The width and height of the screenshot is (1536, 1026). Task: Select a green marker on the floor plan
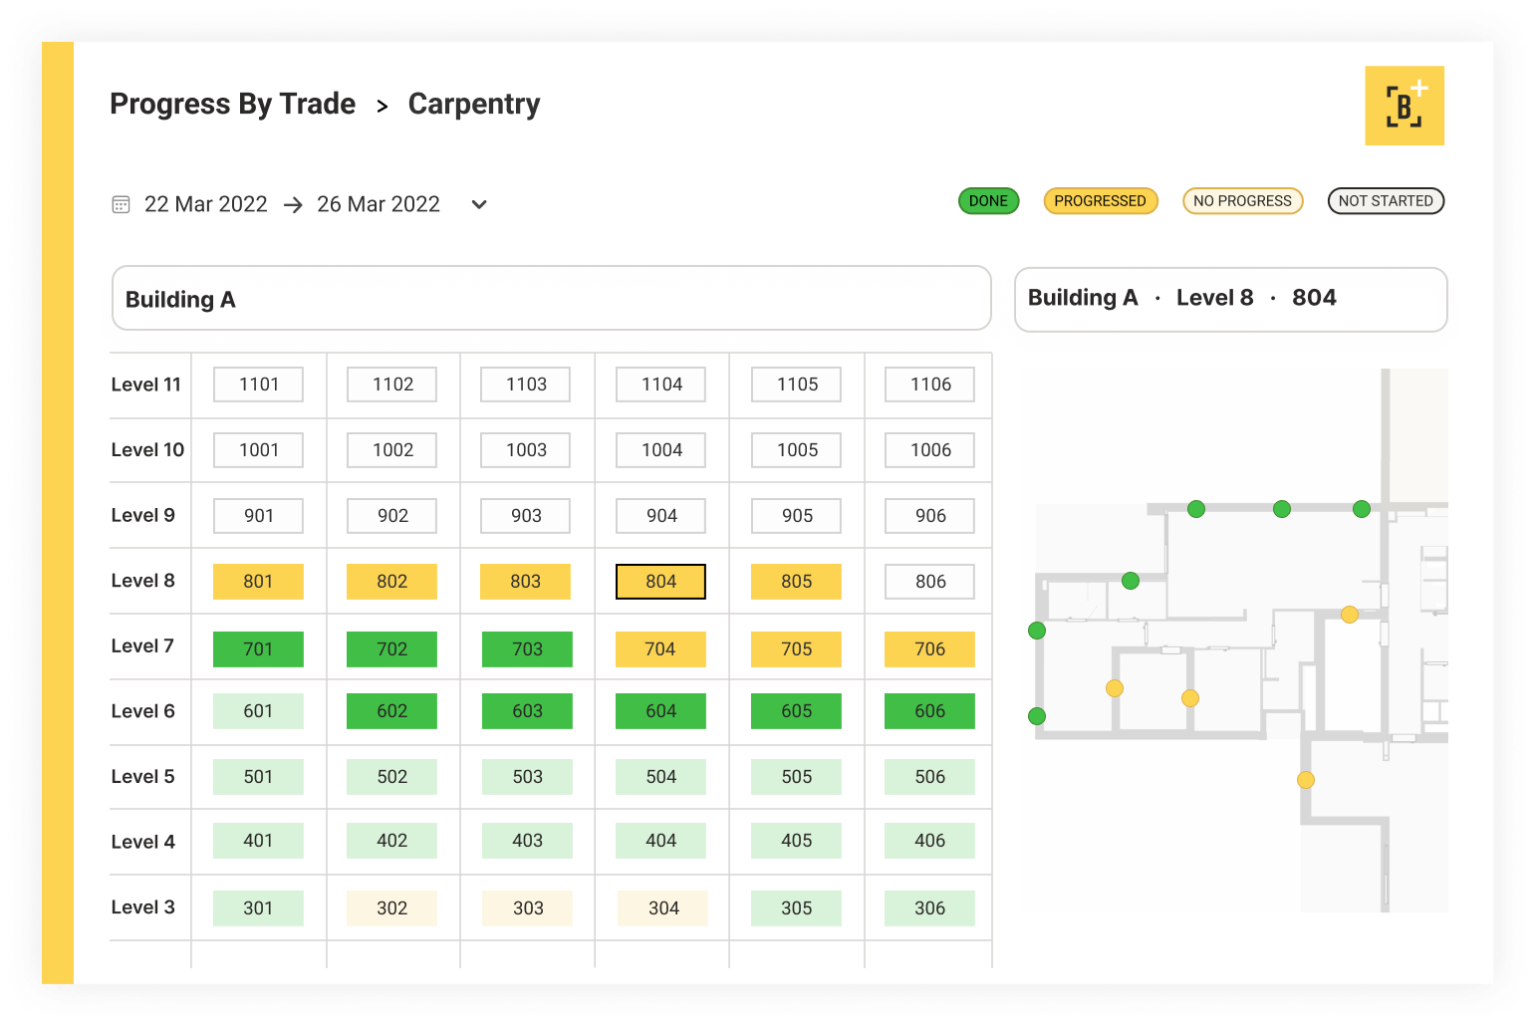[1196, 508]
